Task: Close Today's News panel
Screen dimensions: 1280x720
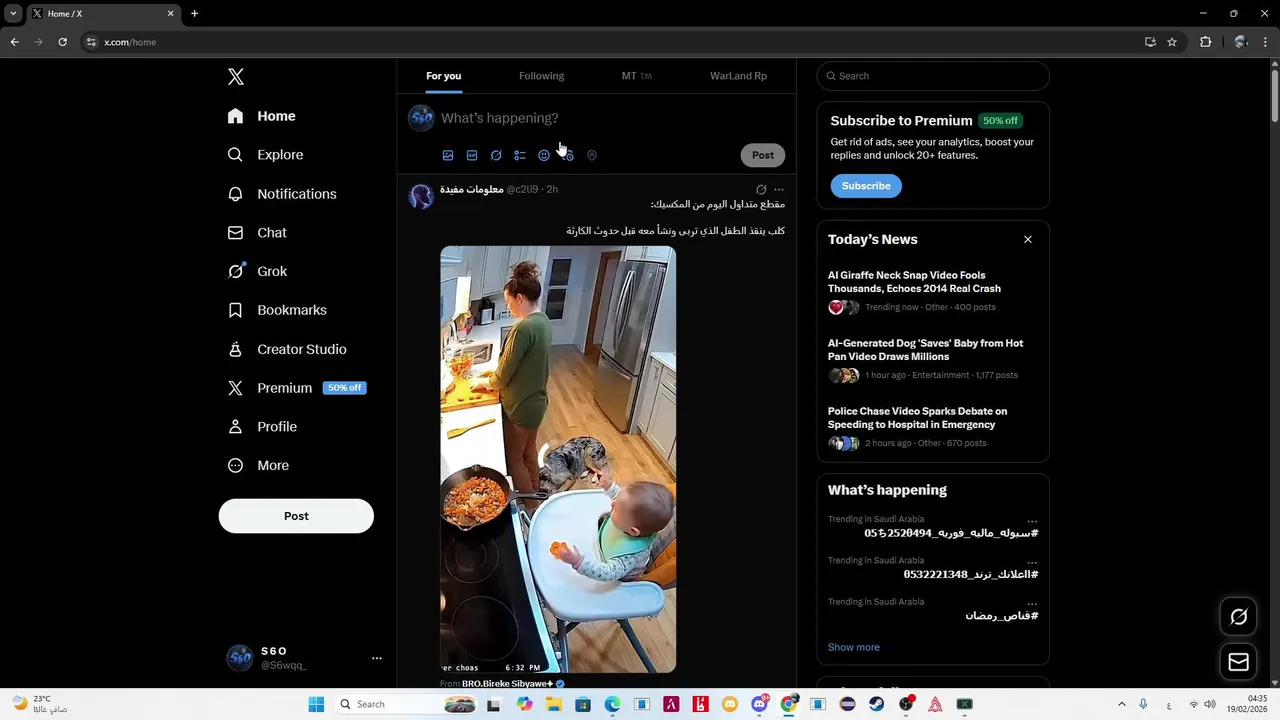Action: (x=1027, y=239)
